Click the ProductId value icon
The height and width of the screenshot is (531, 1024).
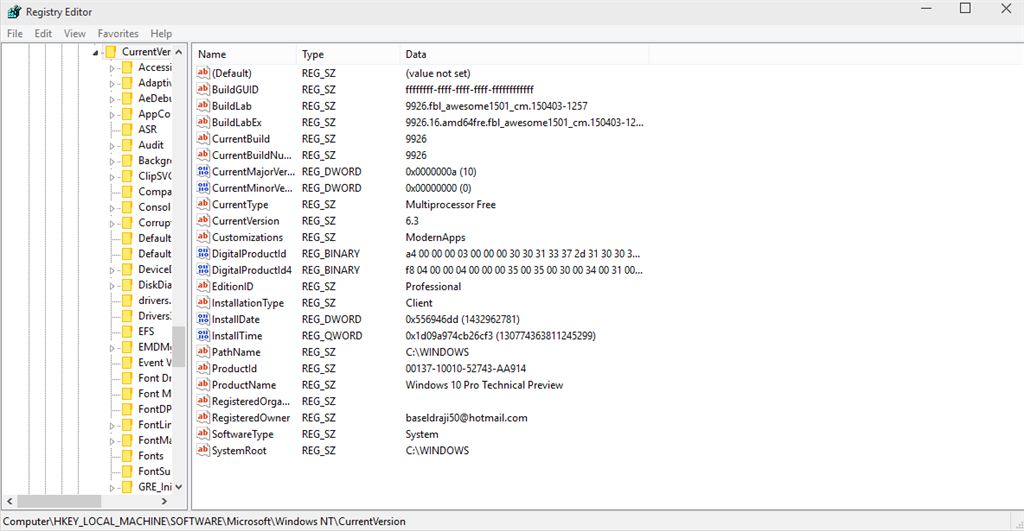[x=203, y=368]
